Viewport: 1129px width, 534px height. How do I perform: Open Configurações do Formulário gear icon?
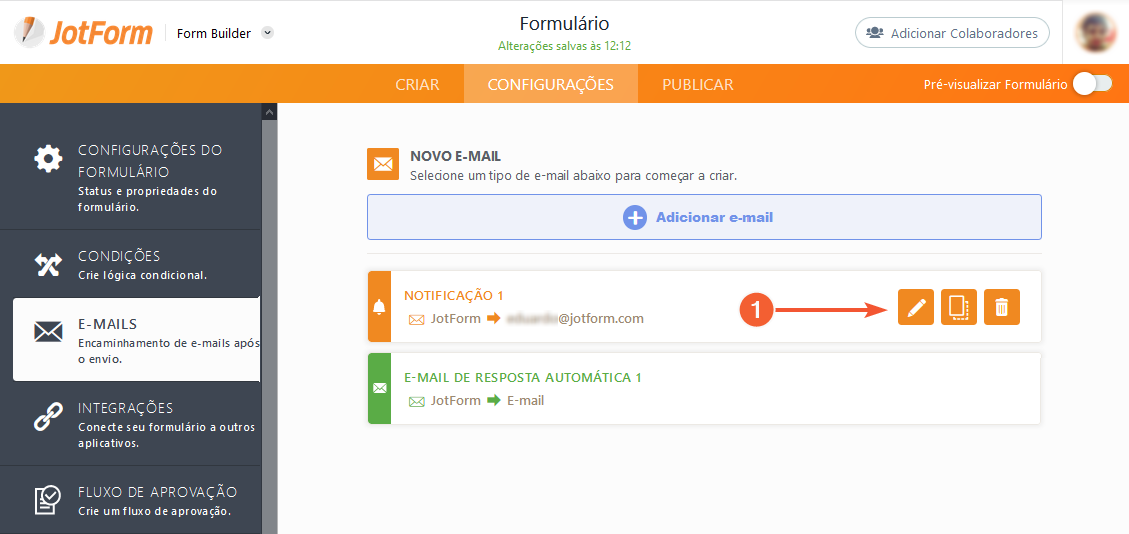click(48, 158)
